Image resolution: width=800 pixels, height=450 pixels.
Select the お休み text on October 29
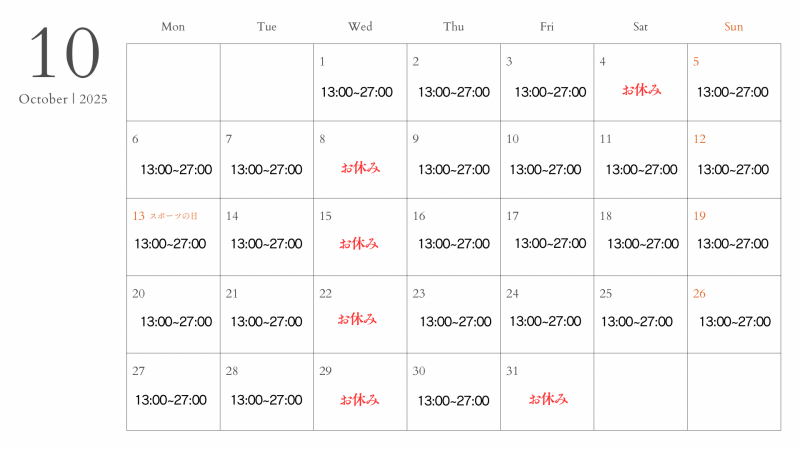tap(360, 399)
